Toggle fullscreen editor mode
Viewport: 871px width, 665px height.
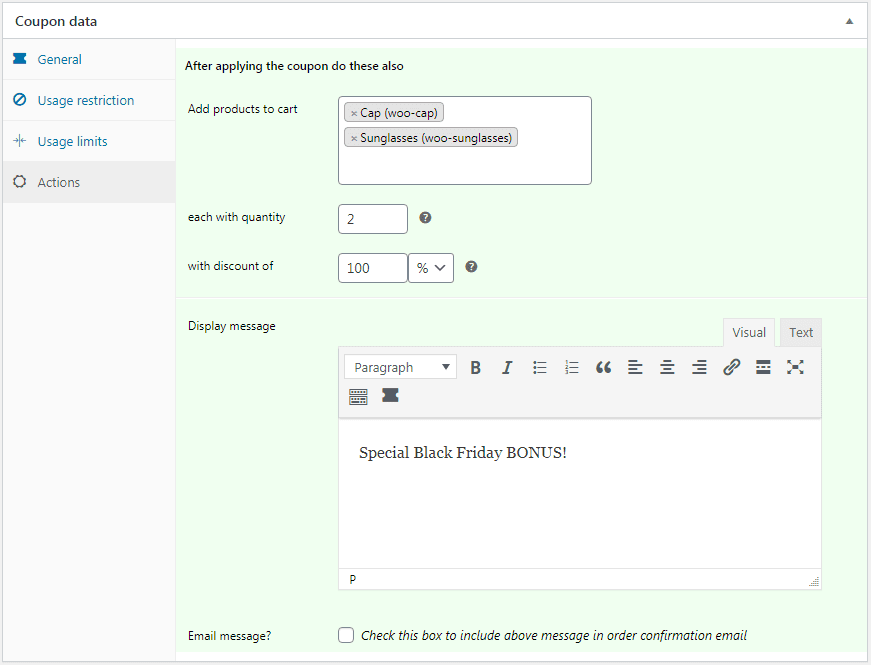(x=795, y=367)
